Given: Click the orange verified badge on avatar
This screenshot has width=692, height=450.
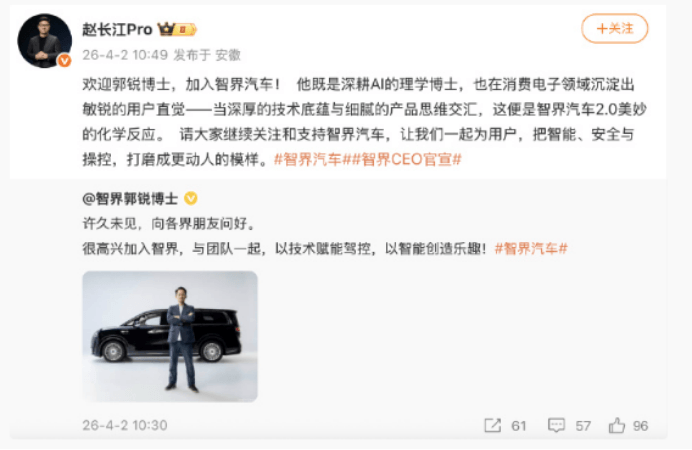Looking at the screenshot, I should [64, 60].
